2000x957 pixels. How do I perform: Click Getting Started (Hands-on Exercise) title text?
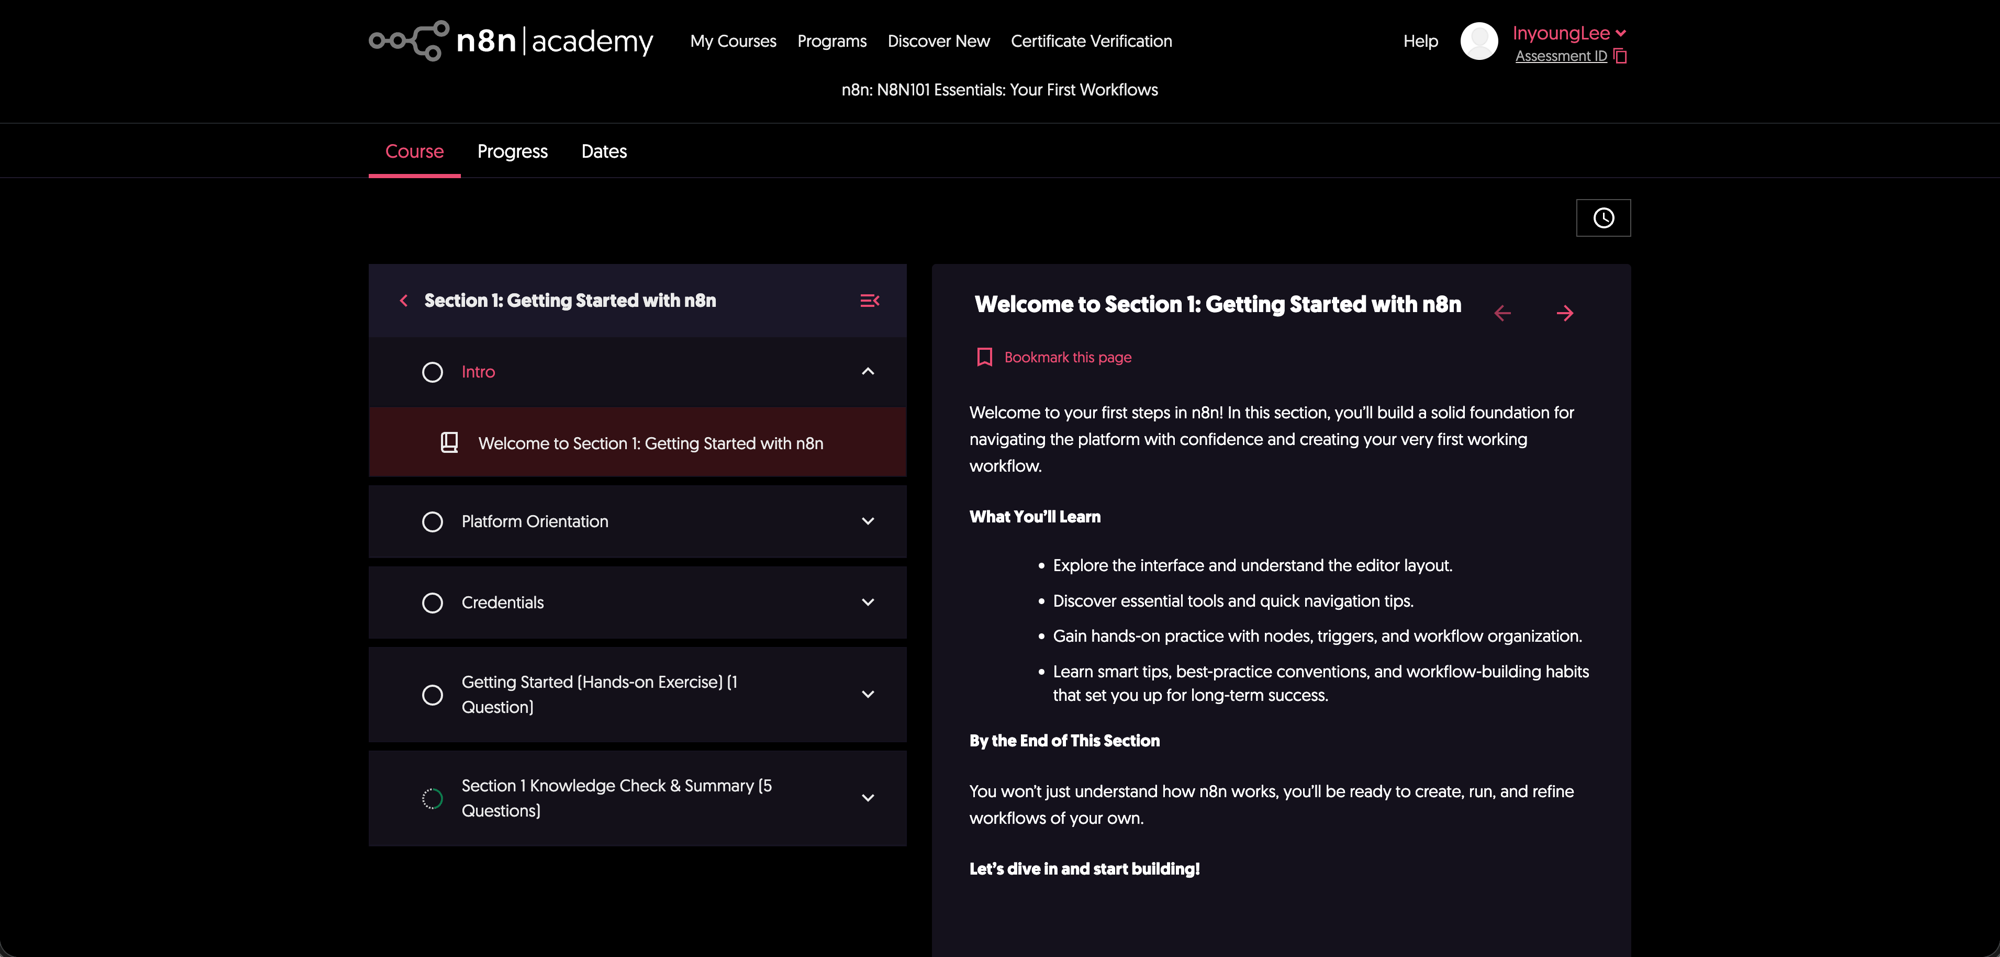coord(600,695)
